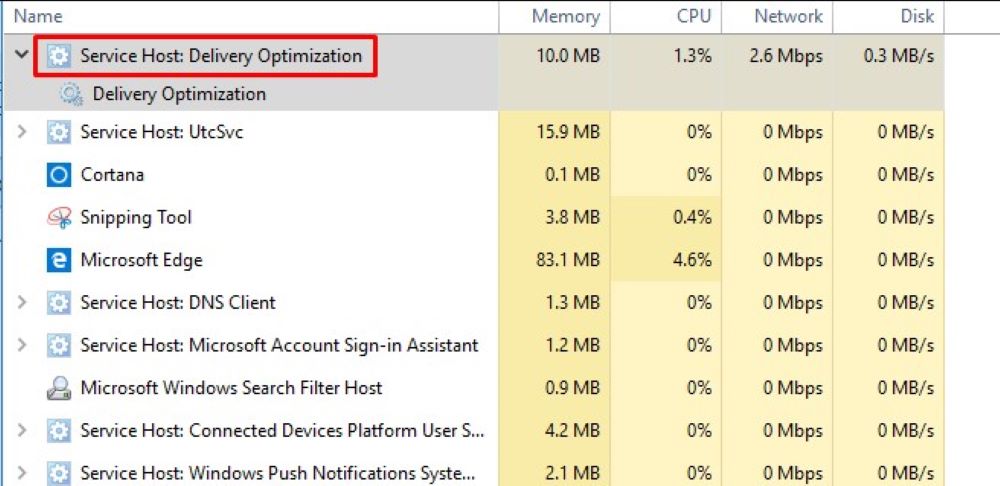1000x486 pixels.
Task: Click the Service Host: Delivery Optimization gear icon
Action: [x=59, y=56]
